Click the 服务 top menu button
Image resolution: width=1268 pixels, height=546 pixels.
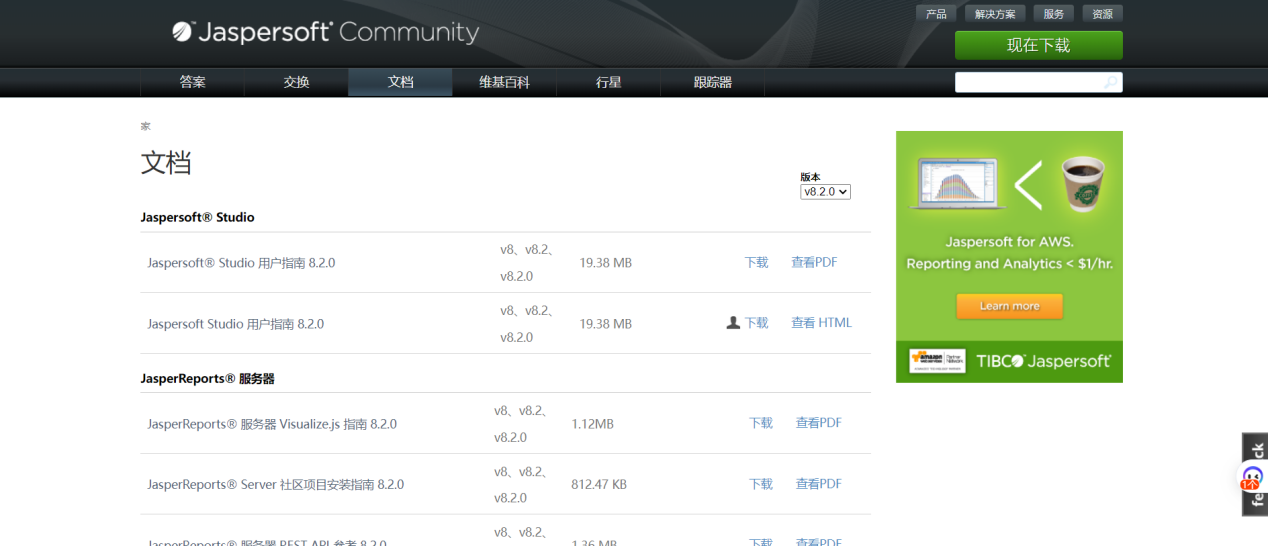(x=1054, y=14)
